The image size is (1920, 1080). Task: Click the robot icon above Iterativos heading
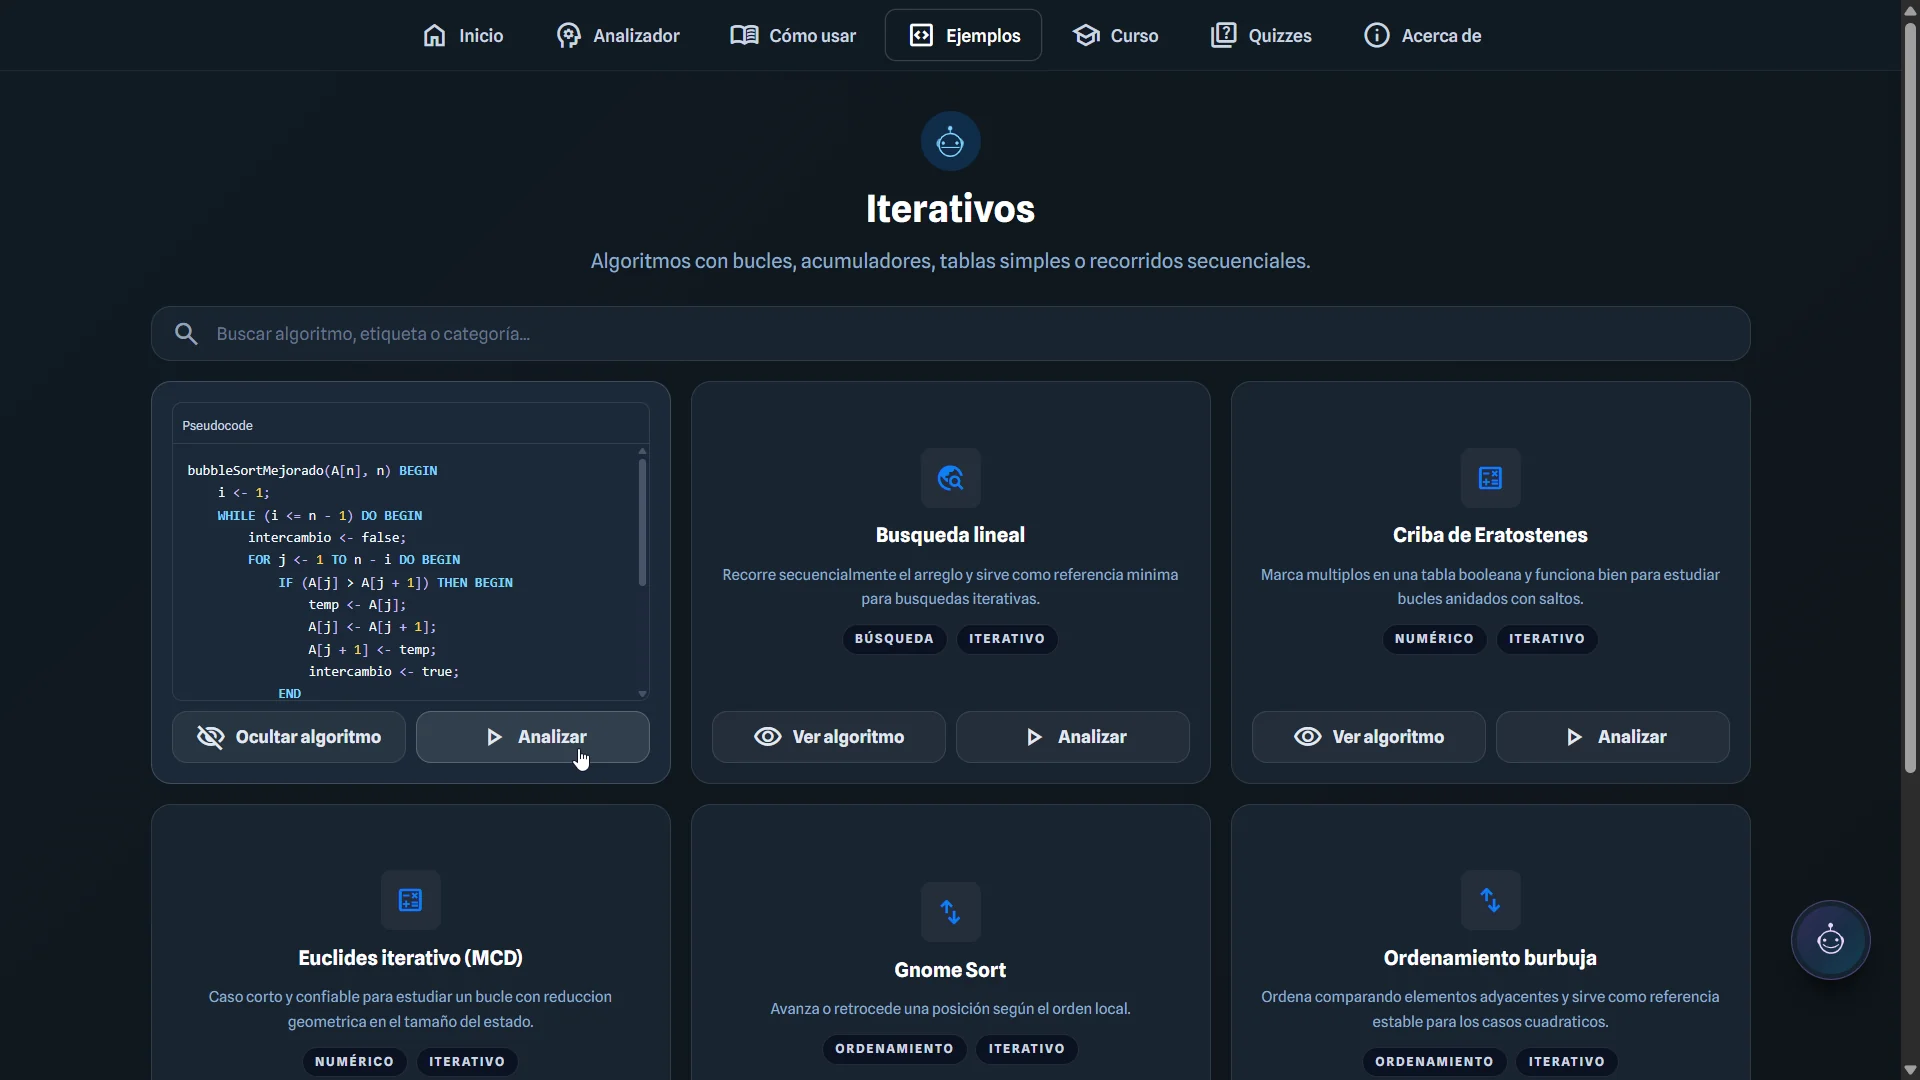pyautogui.click(x=950, y=141)
